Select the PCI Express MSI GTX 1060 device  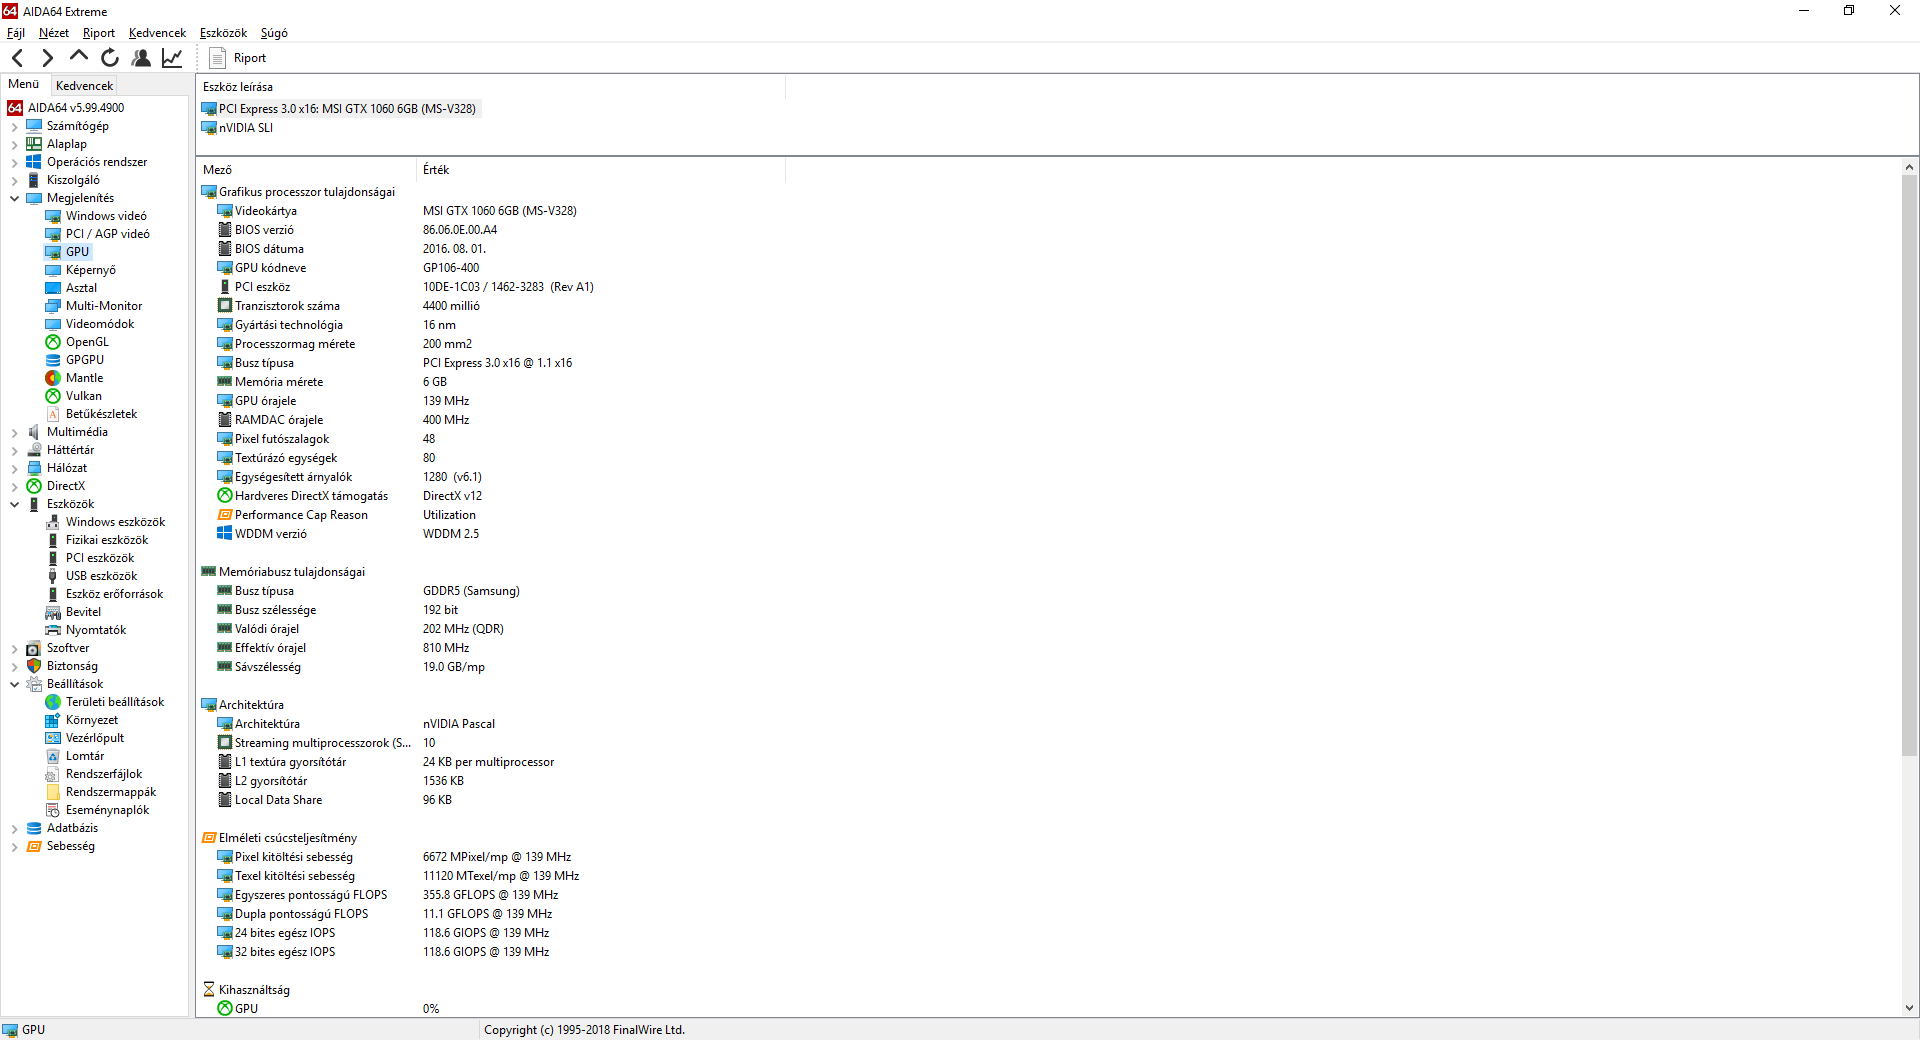[x=340, y=108]
